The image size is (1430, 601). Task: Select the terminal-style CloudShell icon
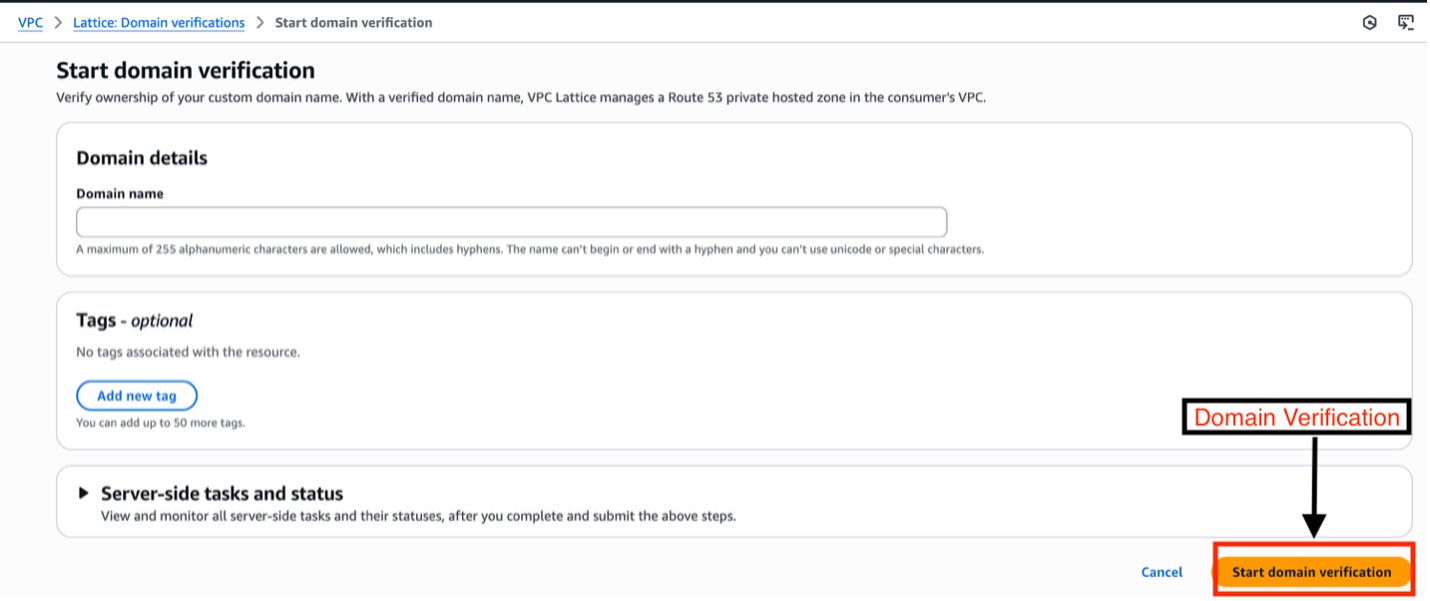tap(1408, 21)
